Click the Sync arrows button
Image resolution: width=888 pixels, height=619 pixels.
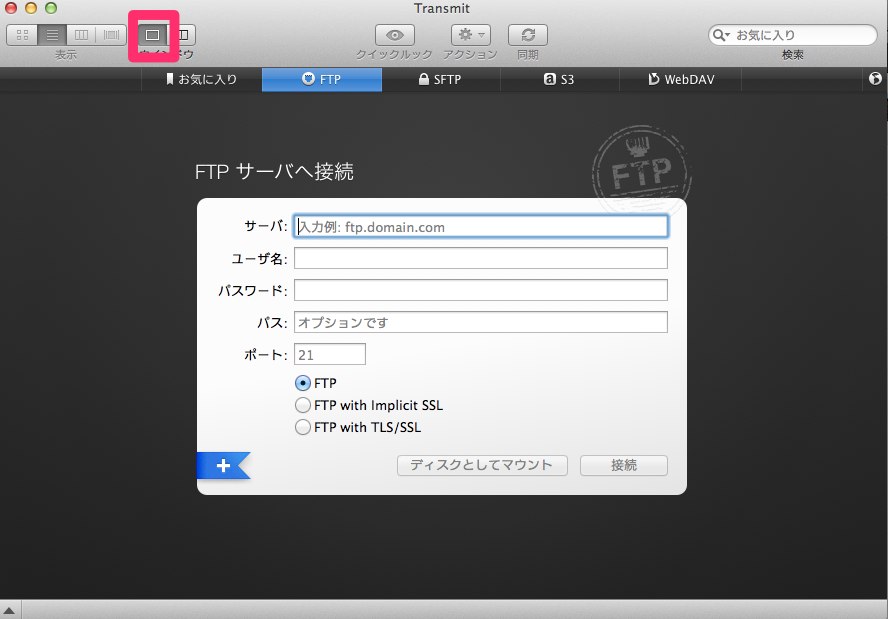(x=528, y=35)
